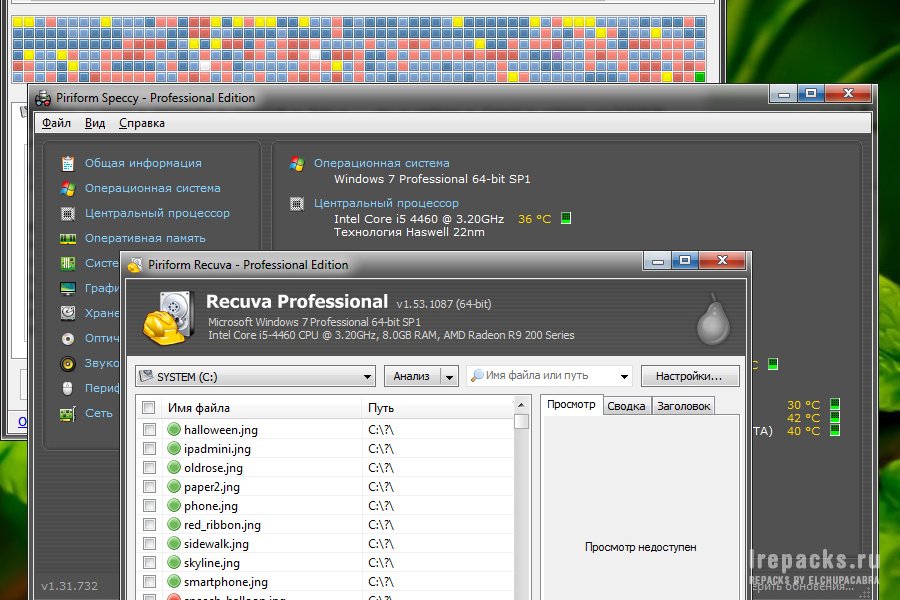Viewport: 900px width, 600px height.
Task: Click the scroll up arrow of the file list
Action: pos(521,405)
